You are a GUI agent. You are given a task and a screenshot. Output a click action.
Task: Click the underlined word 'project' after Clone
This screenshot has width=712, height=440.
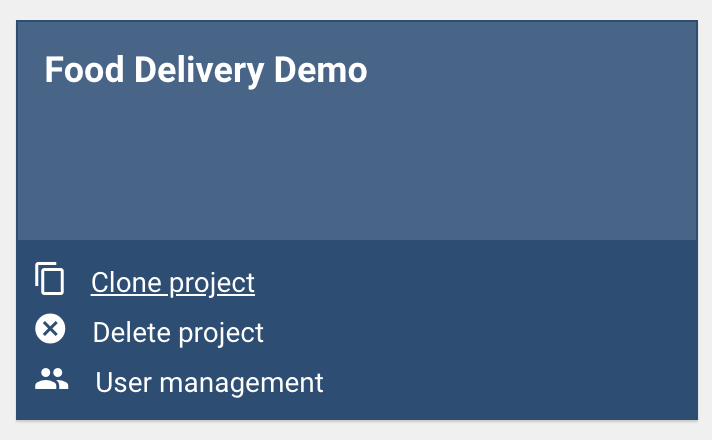click(x=212, y=283)
